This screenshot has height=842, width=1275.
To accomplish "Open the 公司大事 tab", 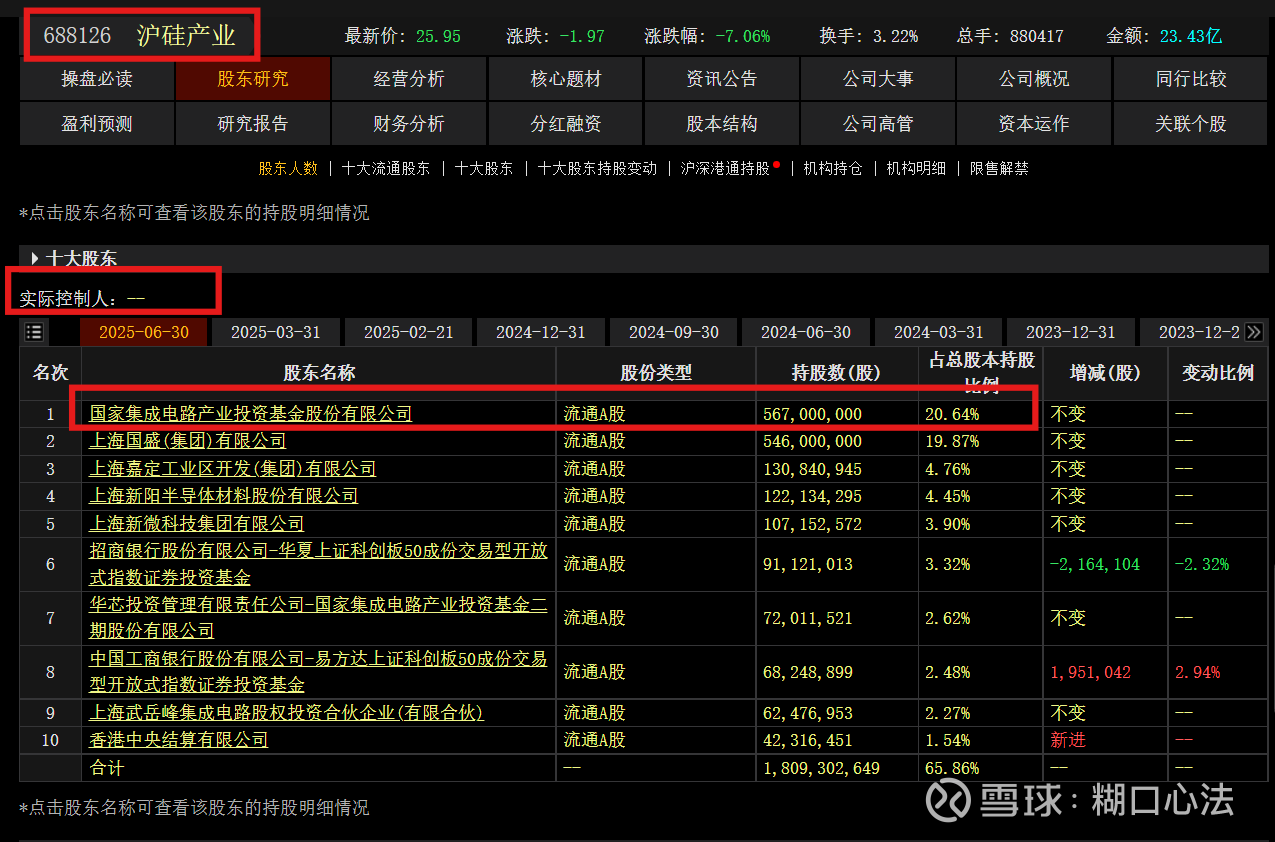I will (x=878, y=79).
